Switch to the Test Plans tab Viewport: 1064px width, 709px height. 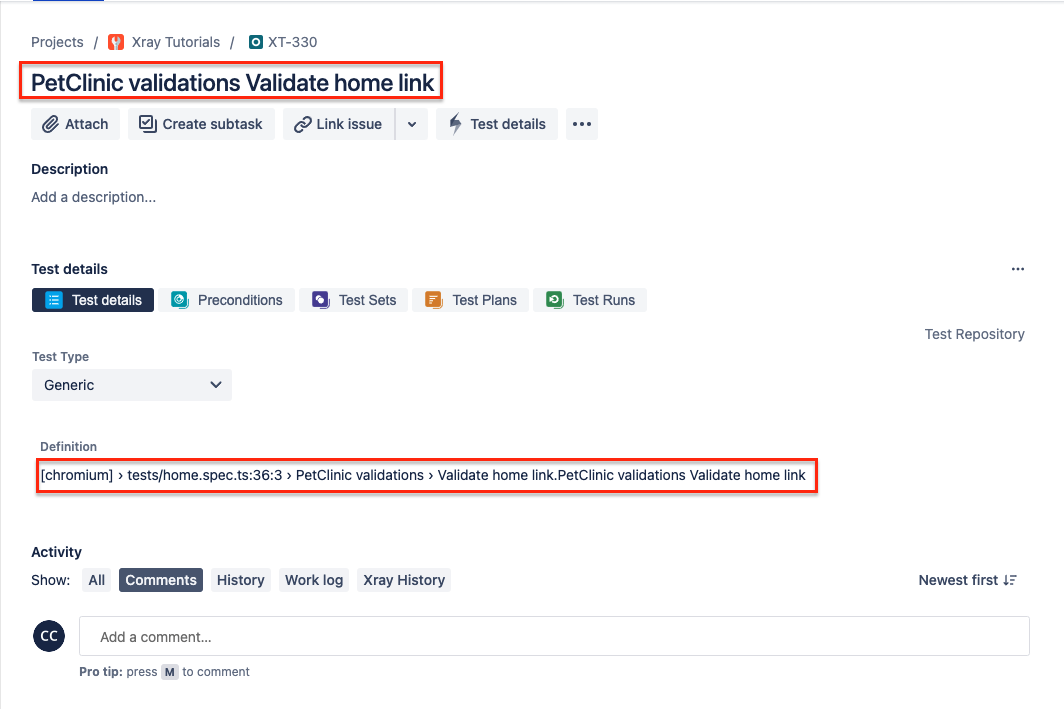click(x=470, y=300)
